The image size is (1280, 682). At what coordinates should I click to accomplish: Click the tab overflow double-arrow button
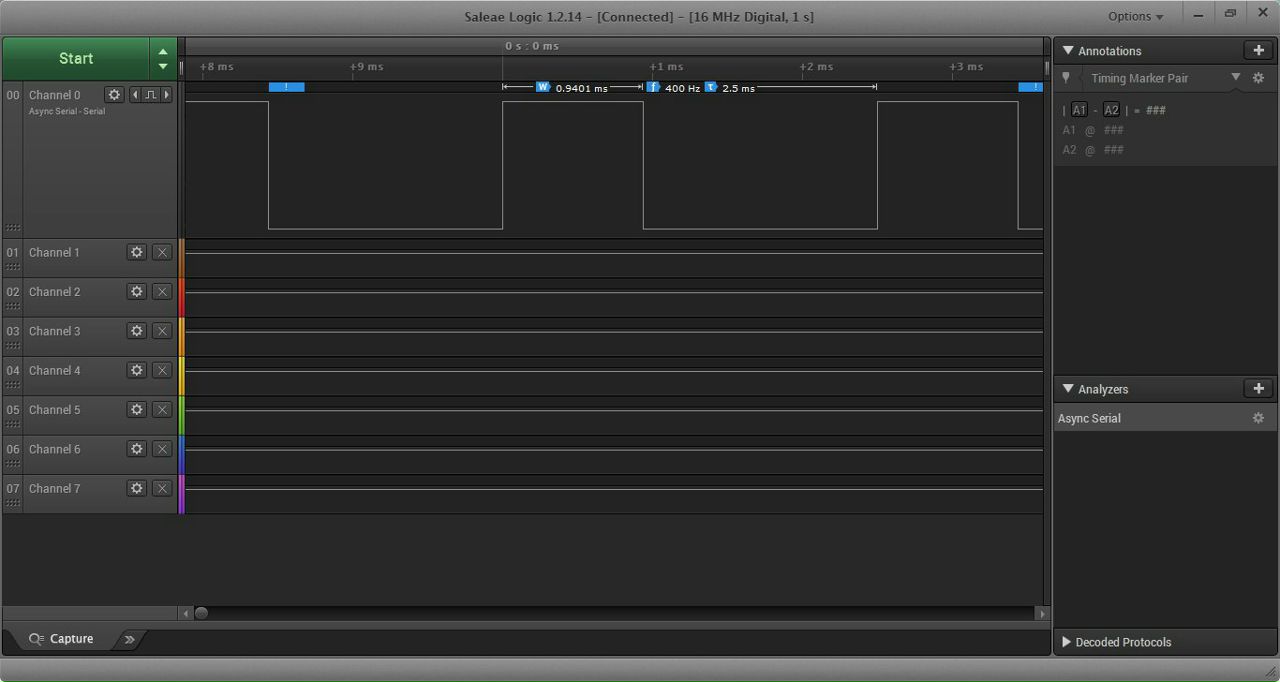coord(129,639)
